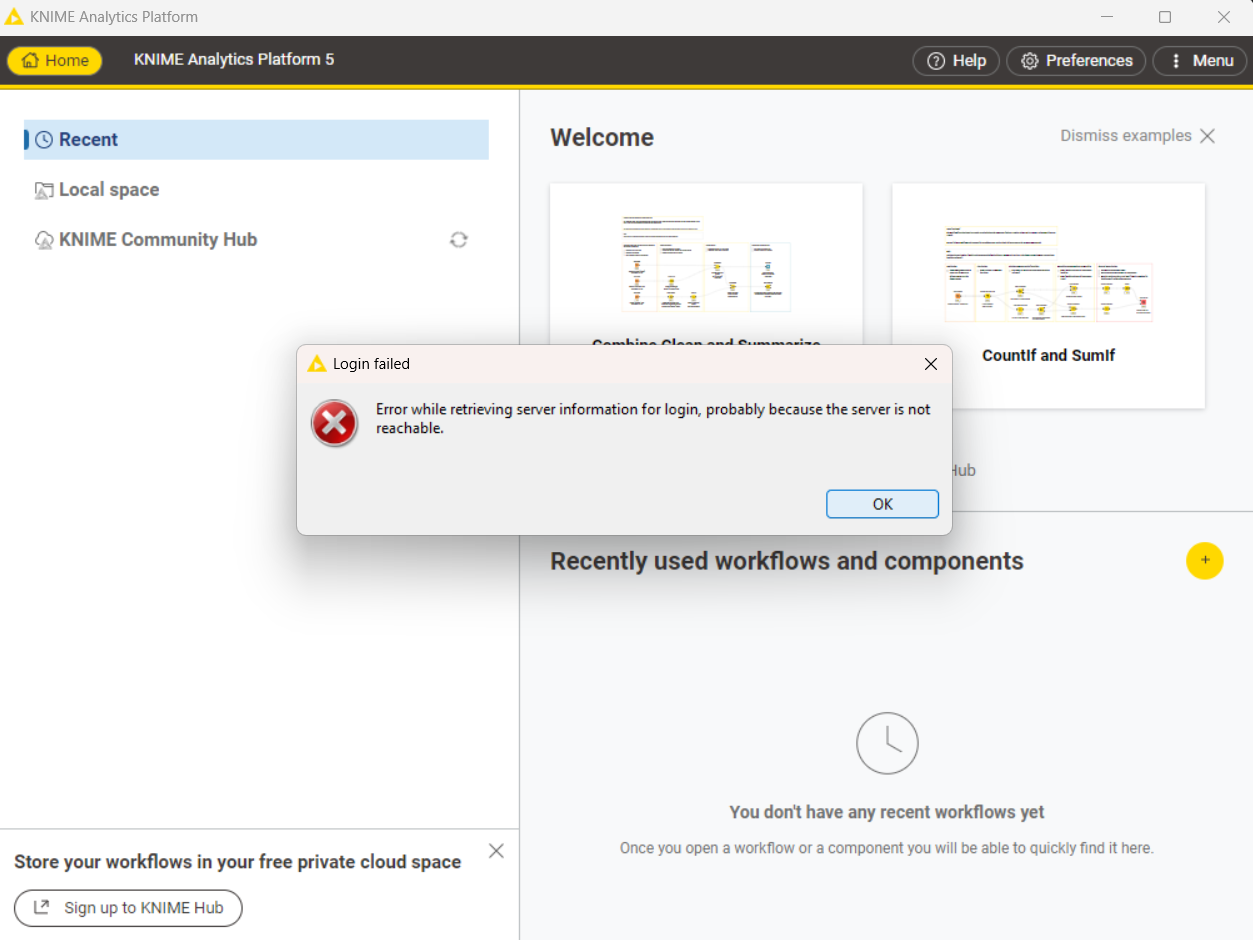Click the Local space computer icon

click(x=44, y=190)
